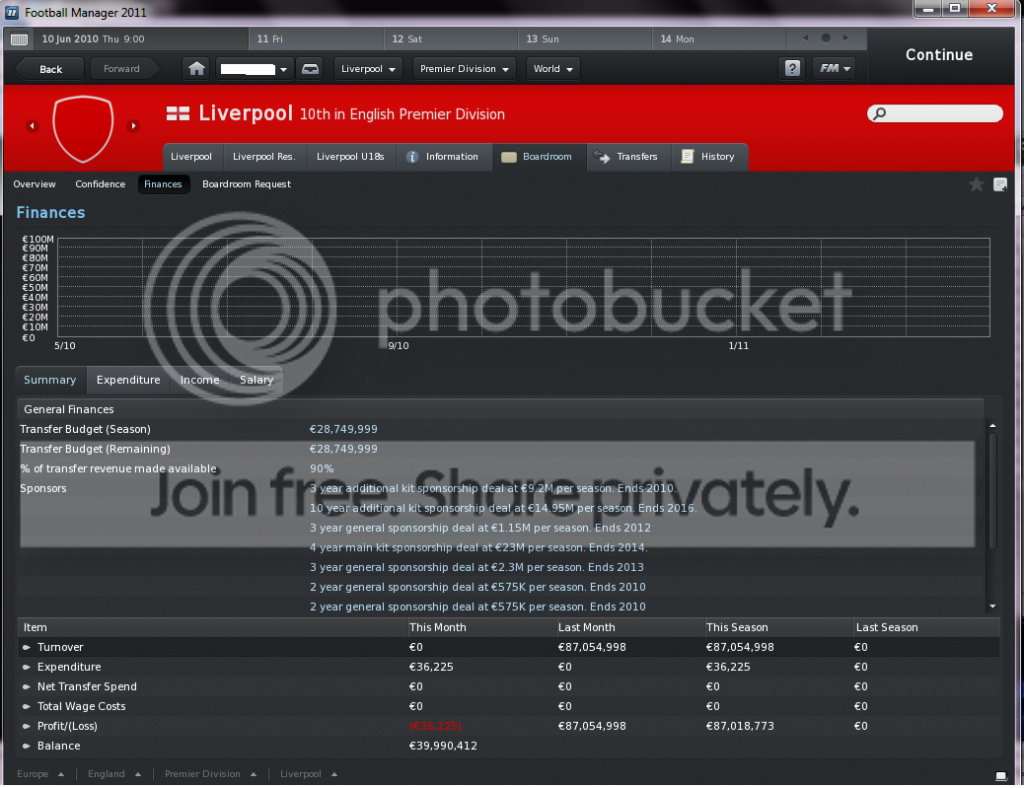This screenshot has height=788, width=1024.
Task: Expand the Expenditure row in the table
Action: coord(27,667)
